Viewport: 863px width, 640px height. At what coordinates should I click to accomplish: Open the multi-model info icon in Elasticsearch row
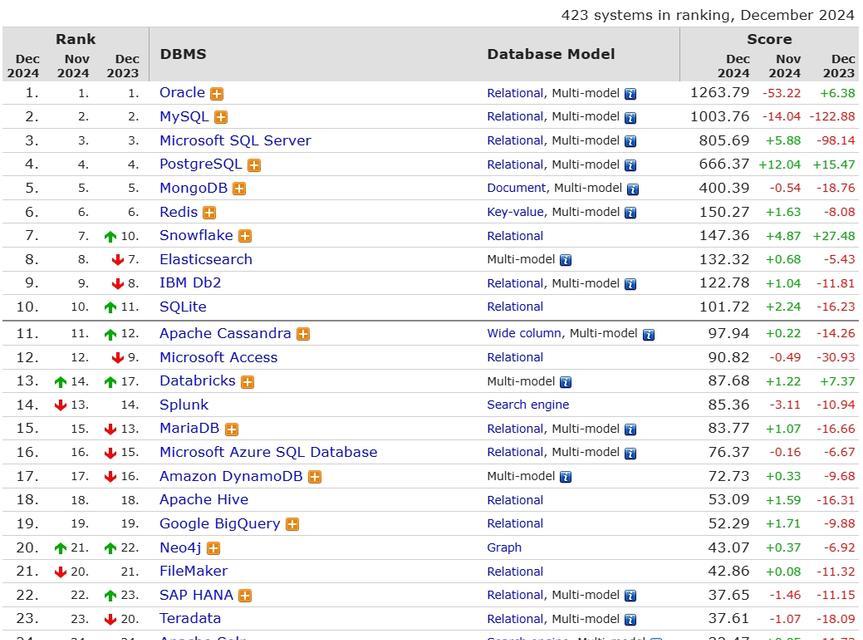pyautogui.click(x=566, y=260)
